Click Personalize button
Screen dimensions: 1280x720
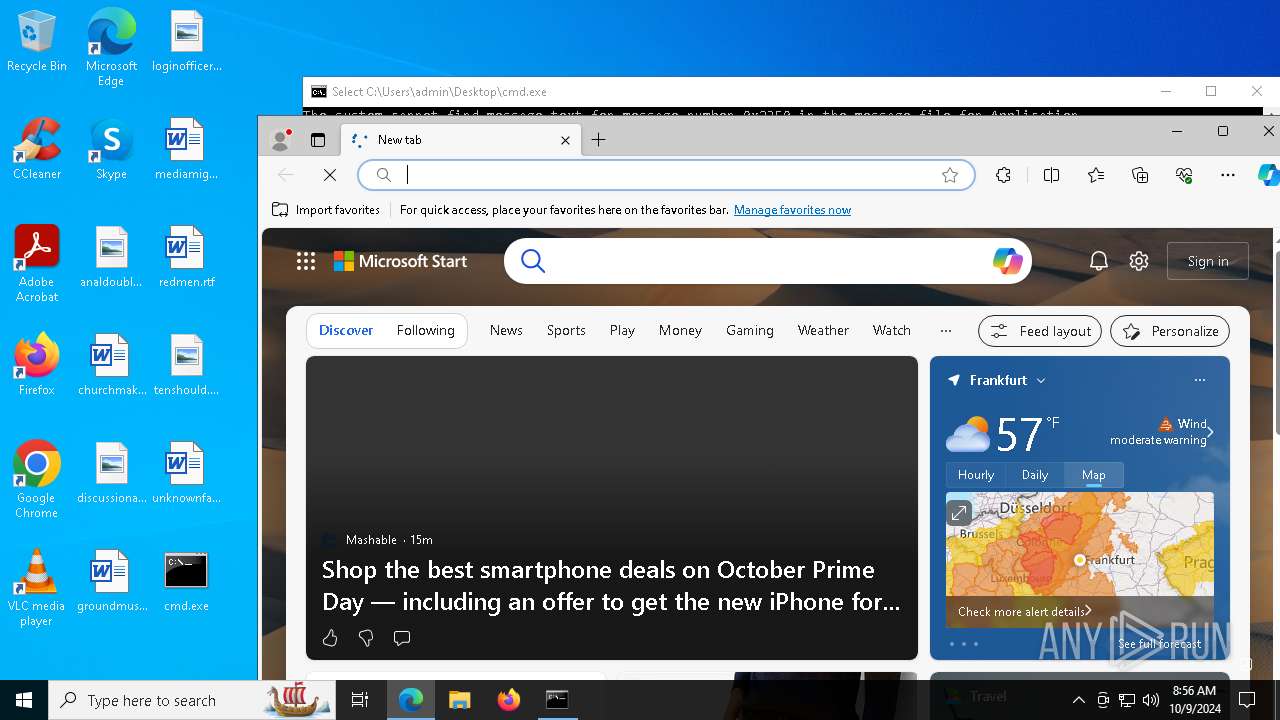(x=1170, y=331)
